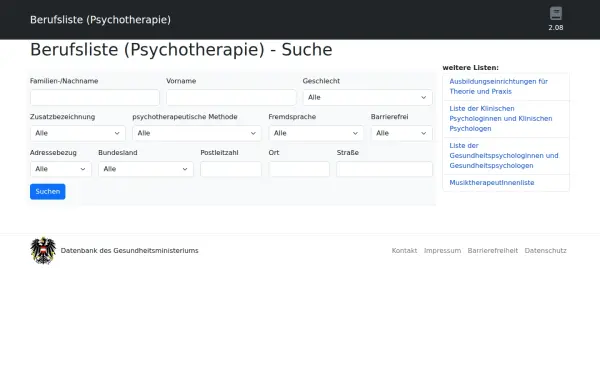The width and height of the screenshot is (600, 375).
Task: Click the Berufsliste (Psychotherapie) header title
Action: [100, 20]
